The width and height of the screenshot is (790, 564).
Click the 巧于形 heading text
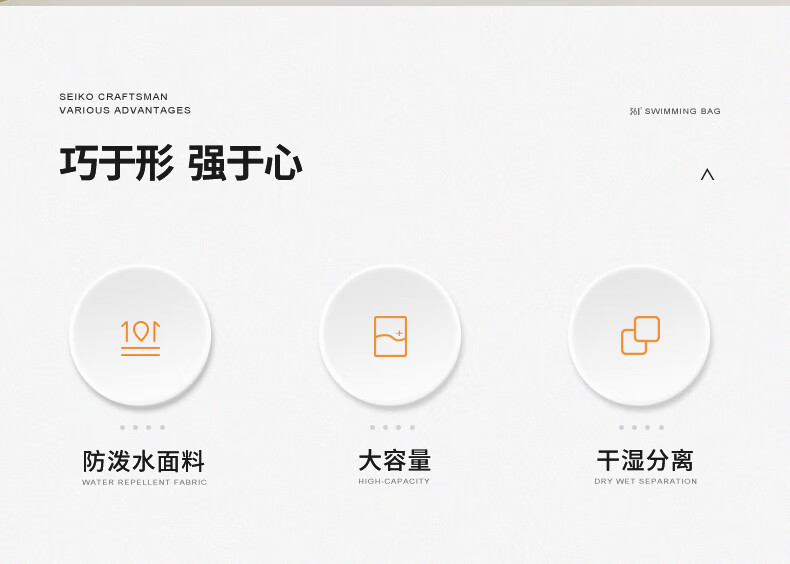coord(116,163)
